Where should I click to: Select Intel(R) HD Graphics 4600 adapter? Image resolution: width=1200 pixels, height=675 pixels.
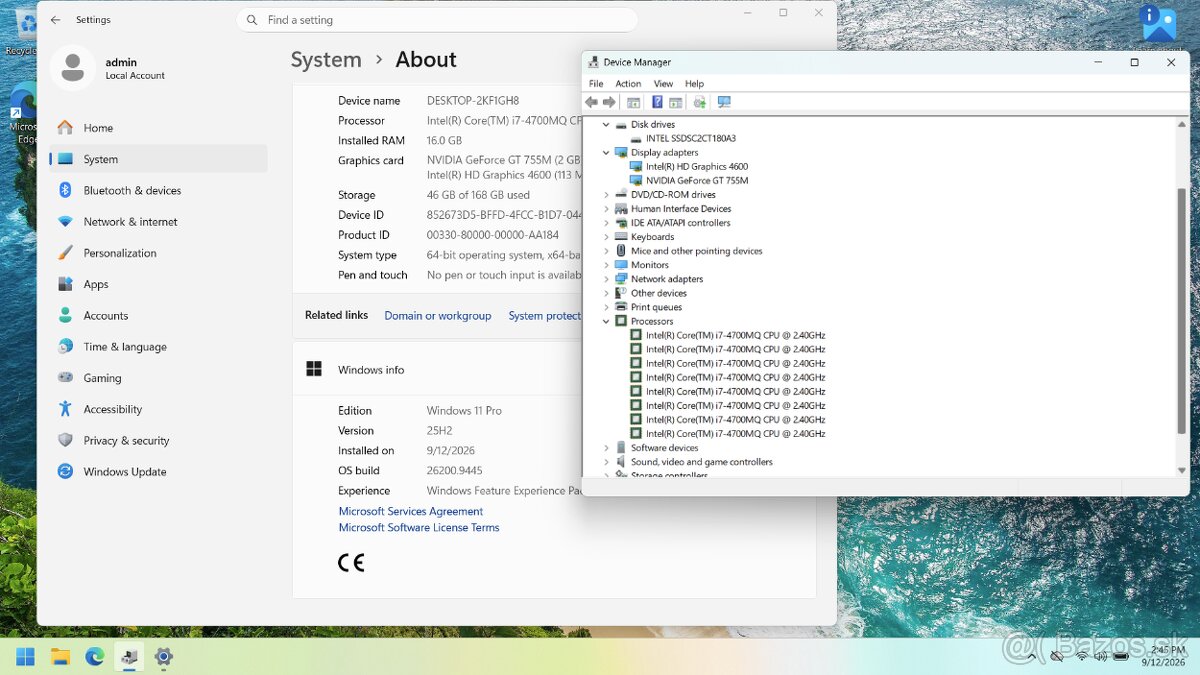pos(697,167)
